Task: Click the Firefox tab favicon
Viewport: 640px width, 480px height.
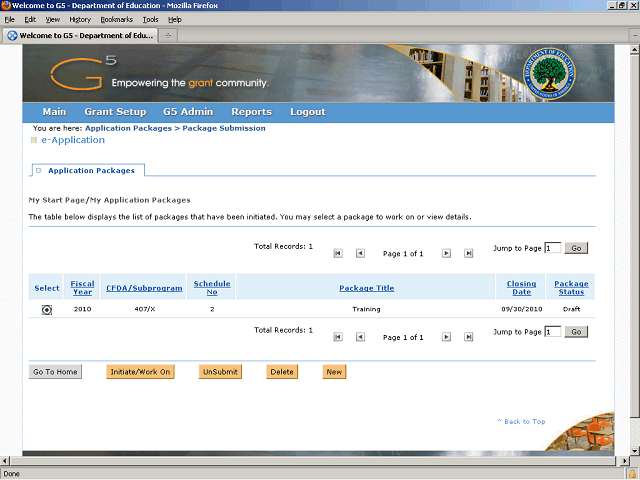Action: tap(12, 36)
